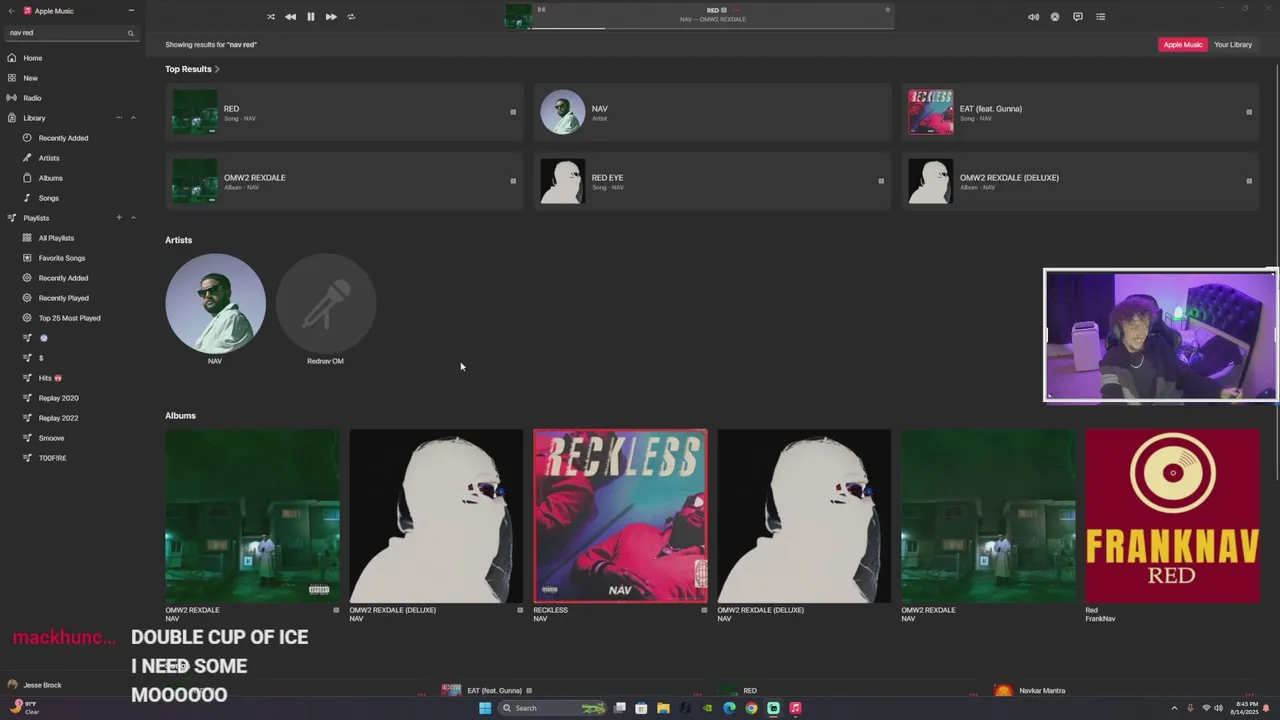Open Library more options dots
The image size is (1280, 720).
(119, 118)
